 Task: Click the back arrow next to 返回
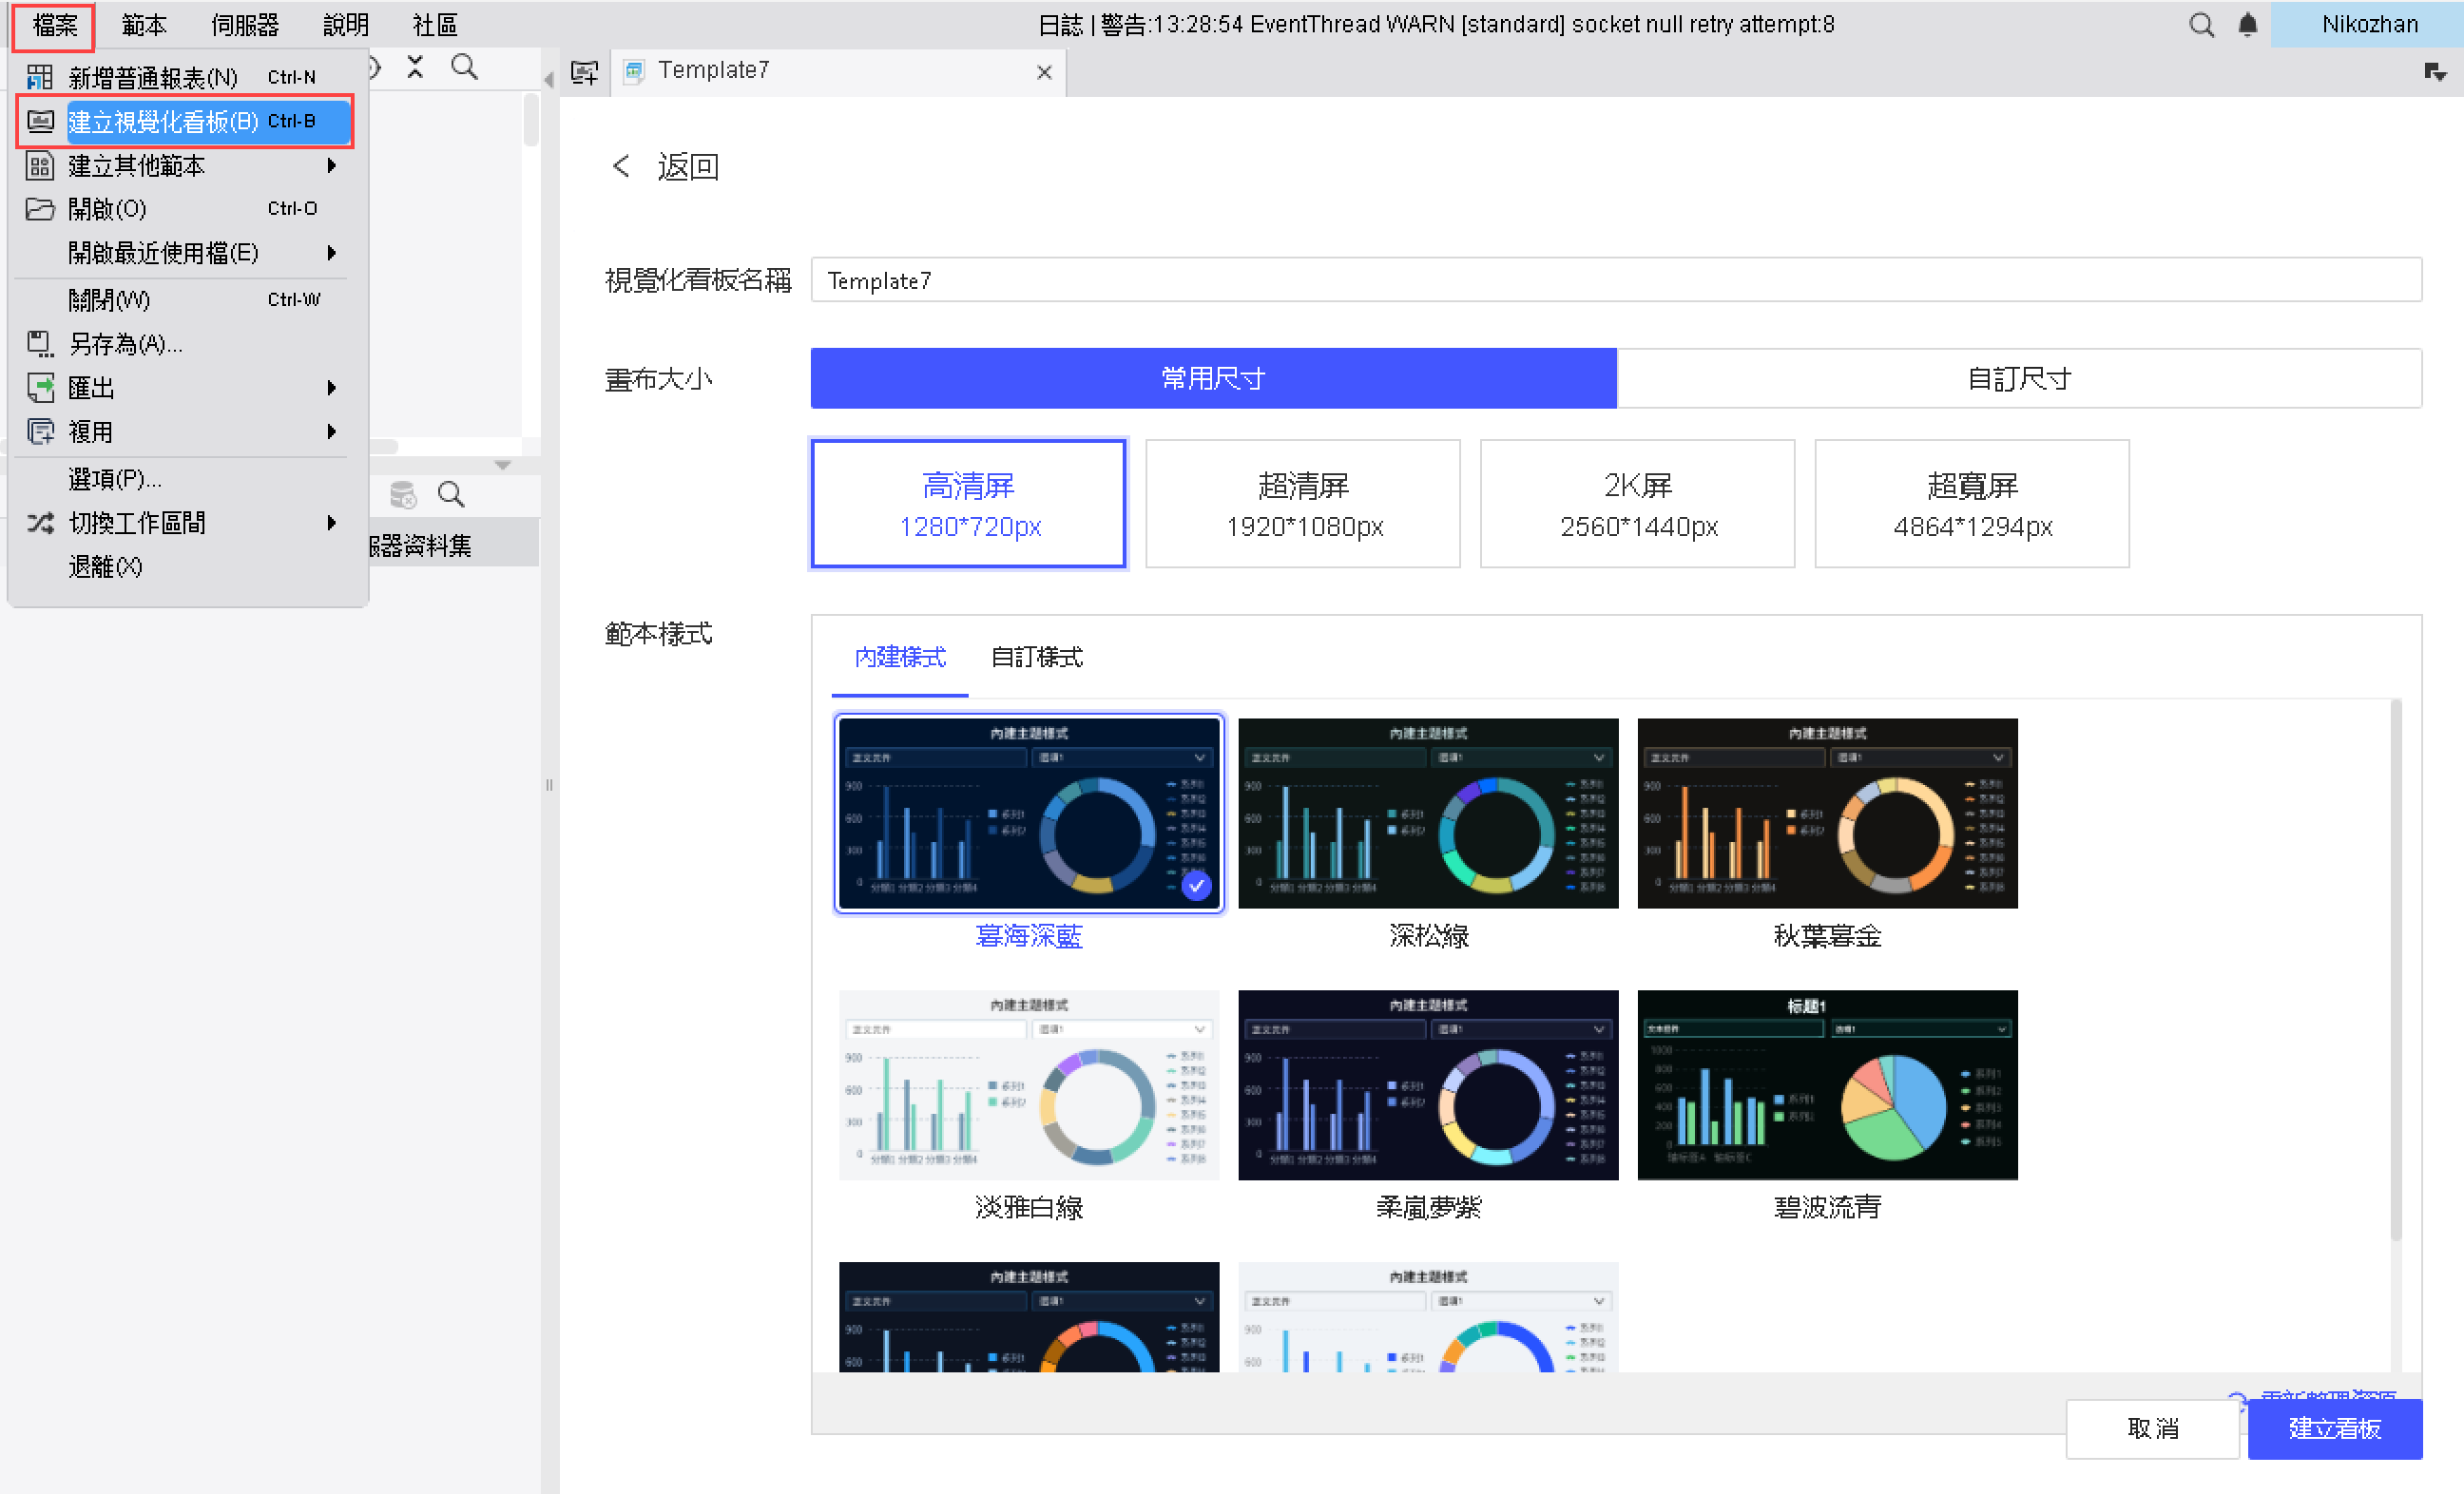[621, 166]
